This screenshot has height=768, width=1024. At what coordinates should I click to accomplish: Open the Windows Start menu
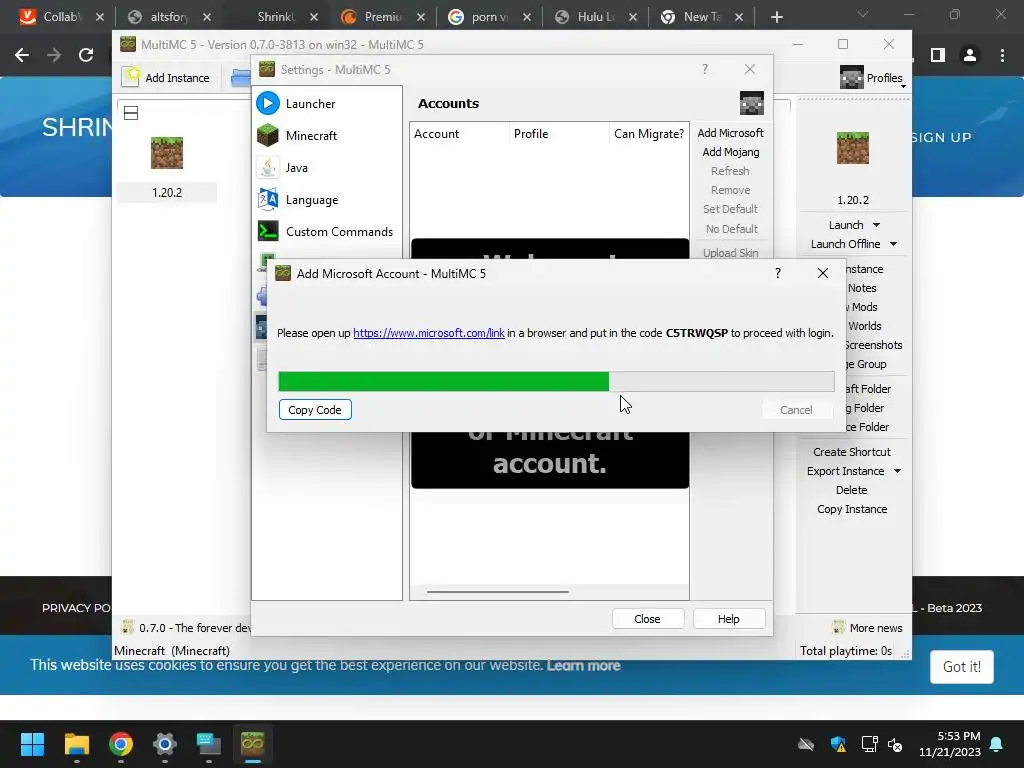pyautogui.click(x=32, y=744)
